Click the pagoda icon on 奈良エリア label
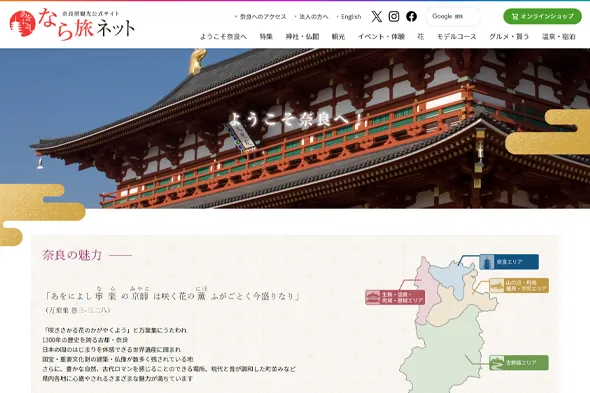This screenshot has height=393, width=590. 487,262
